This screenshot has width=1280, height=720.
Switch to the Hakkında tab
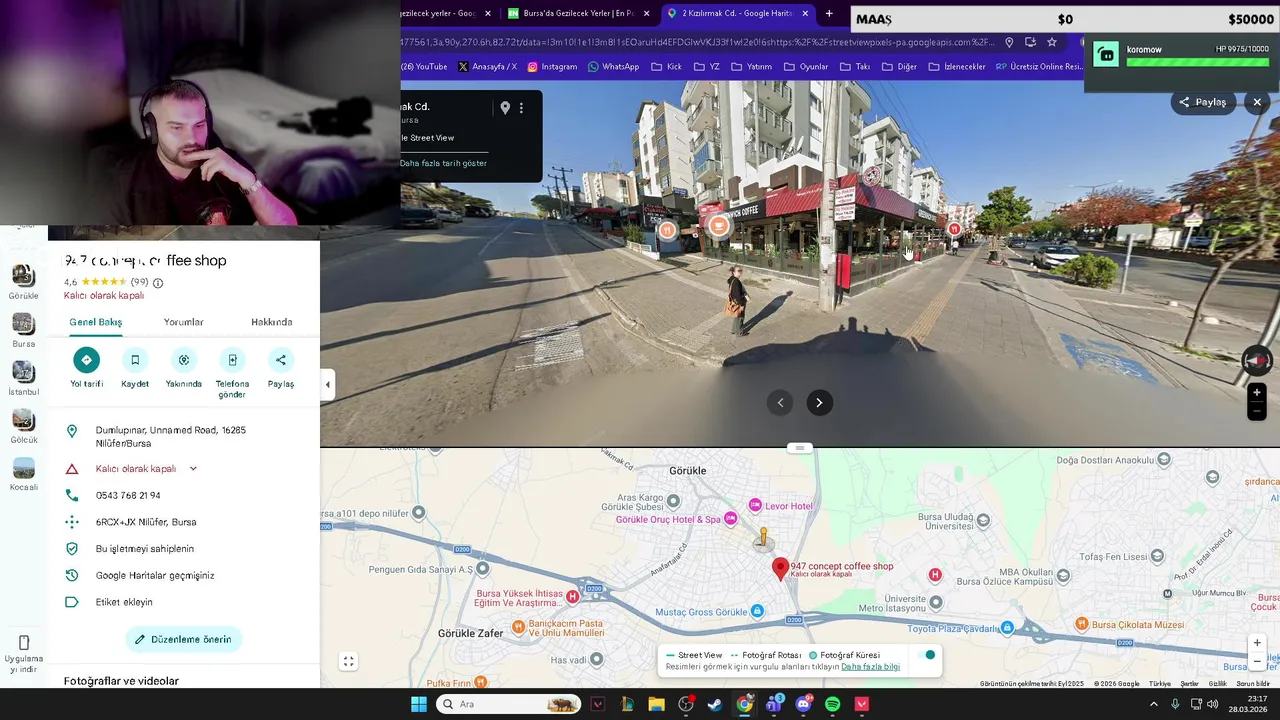tap(272, 322)
